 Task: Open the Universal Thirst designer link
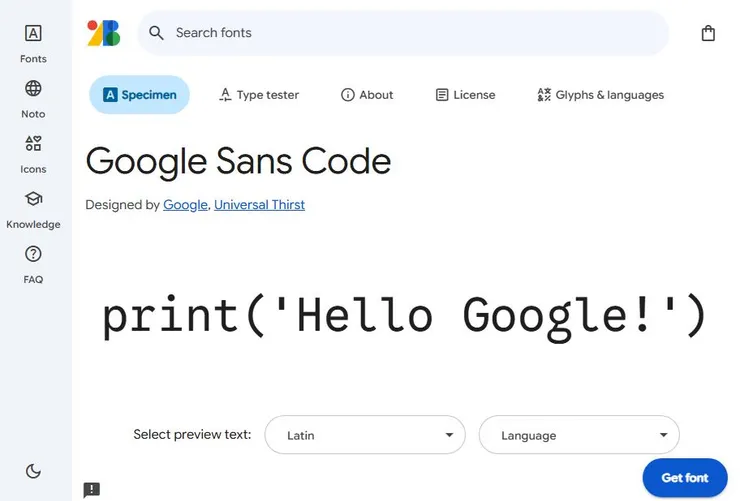pyautogui.click(x=259, y=205)
